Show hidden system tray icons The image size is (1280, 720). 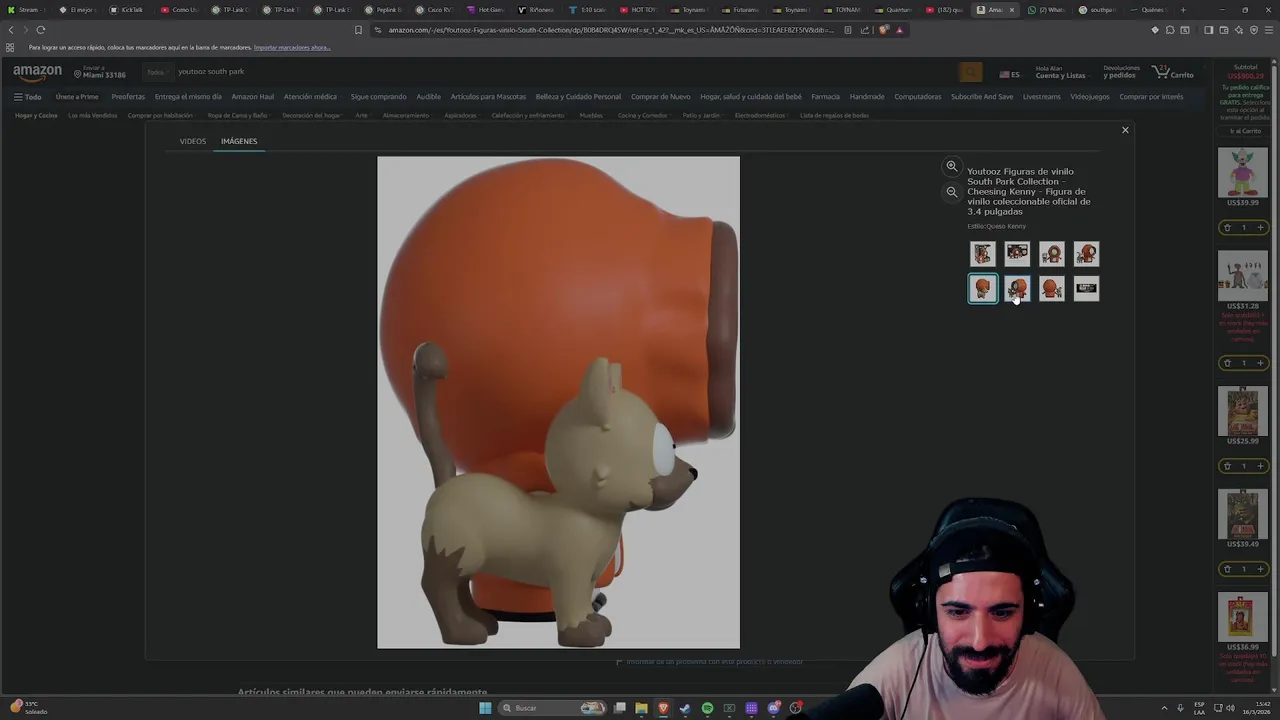tap(1164, 708)
